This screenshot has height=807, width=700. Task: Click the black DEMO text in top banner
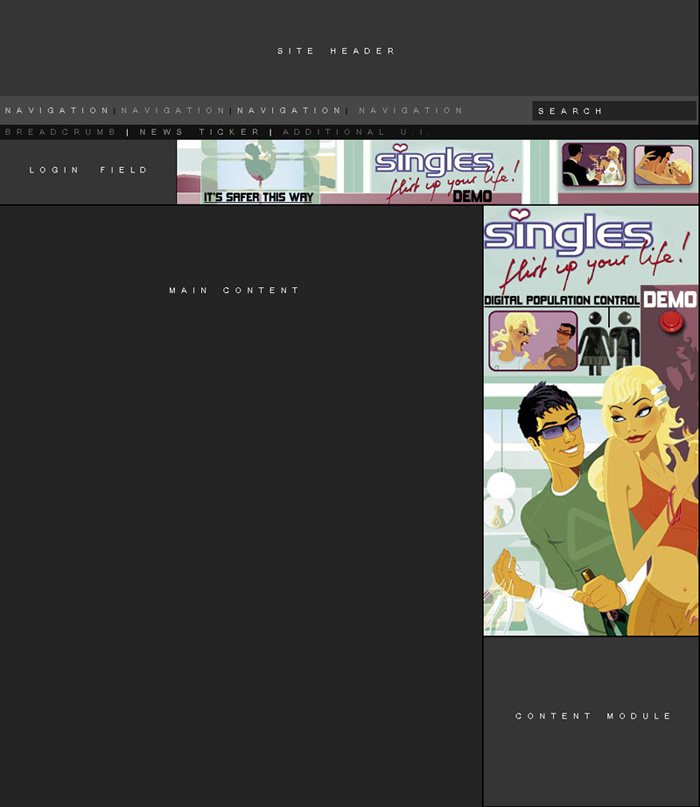coord(471,196)
